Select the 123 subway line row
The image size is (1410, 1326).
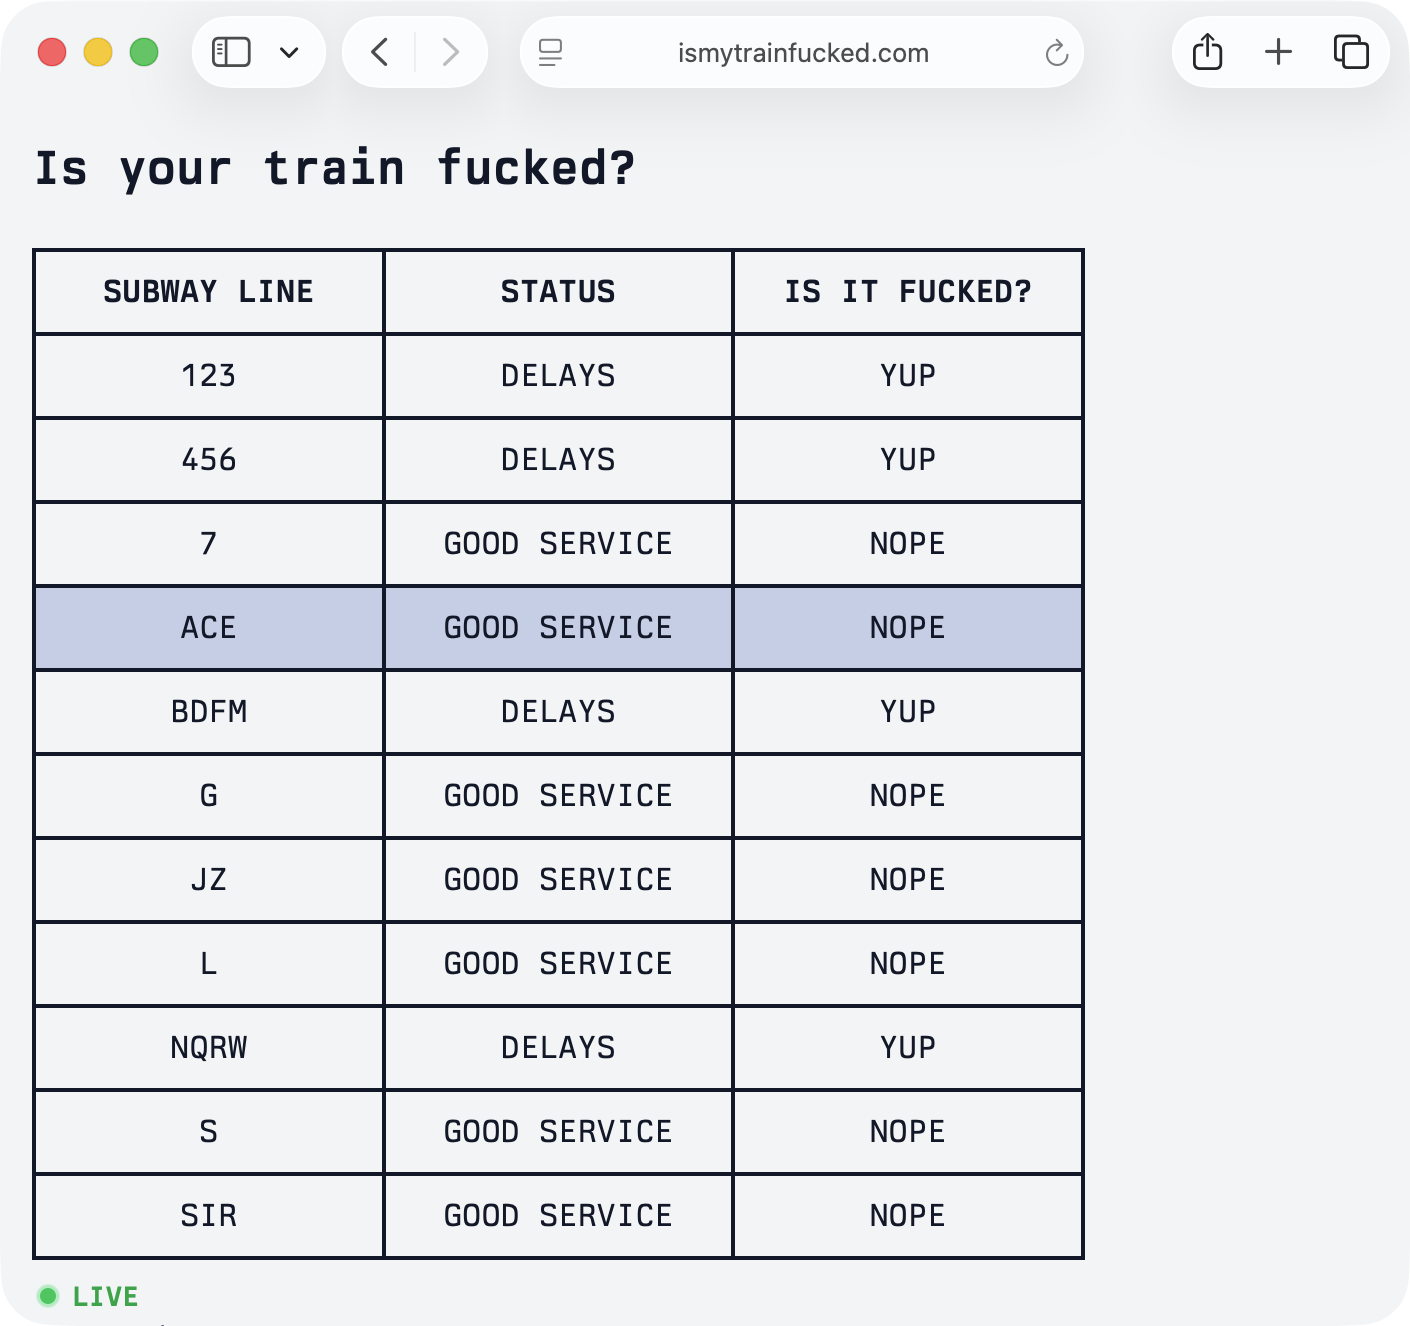(209, 376)
